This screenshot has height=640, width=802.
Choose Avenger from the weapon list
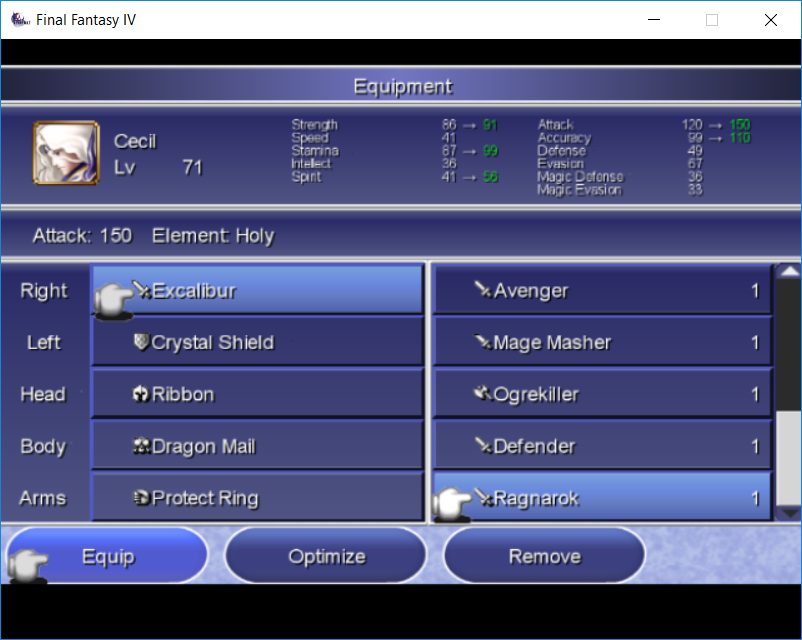pyautogui.click(x=602, y=290)
